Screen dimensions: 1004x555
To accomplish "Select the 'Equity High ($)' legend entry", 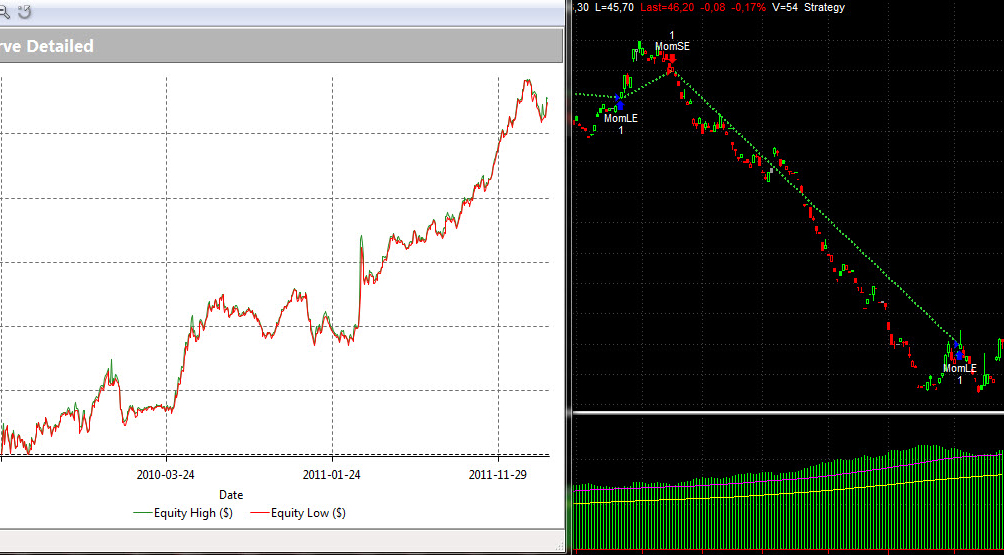I will point(183,513).
